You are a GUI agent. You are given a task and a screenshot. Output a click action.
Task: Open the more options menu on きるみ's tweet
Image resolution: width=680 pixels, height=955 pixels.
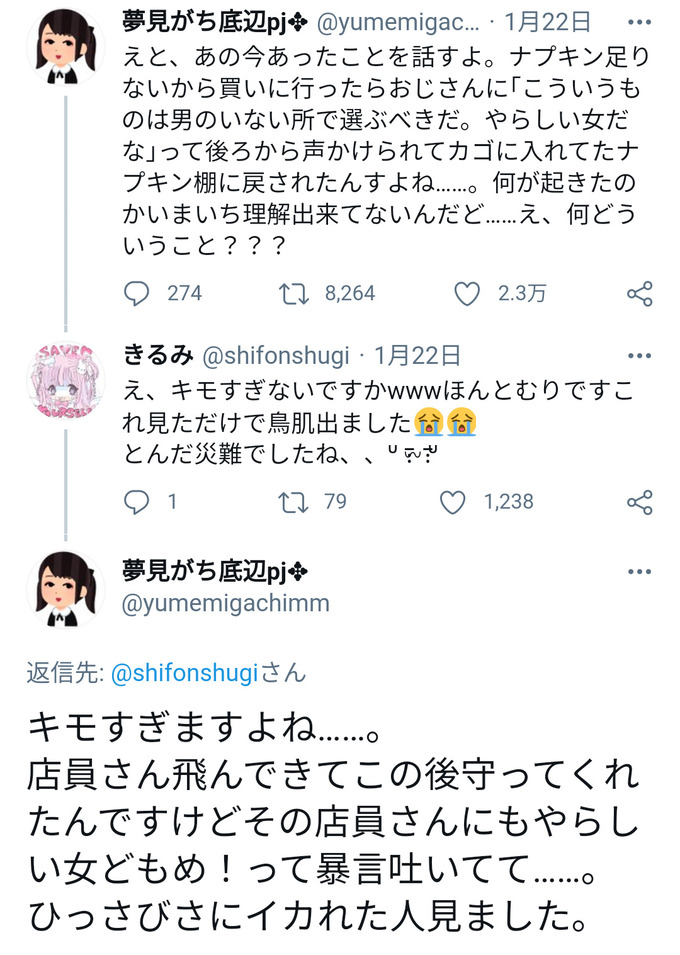point(639,354)
